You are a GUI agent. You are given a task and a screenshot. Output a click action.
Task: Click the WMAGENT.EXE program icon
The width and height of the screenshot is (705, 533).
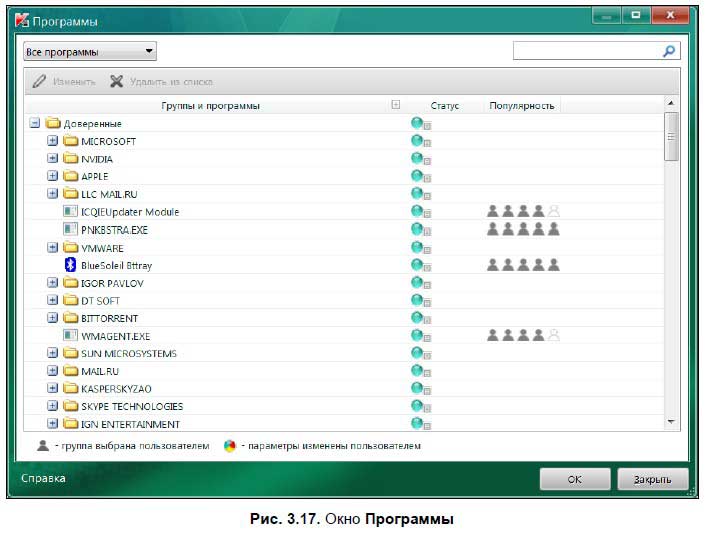point(71,336)
